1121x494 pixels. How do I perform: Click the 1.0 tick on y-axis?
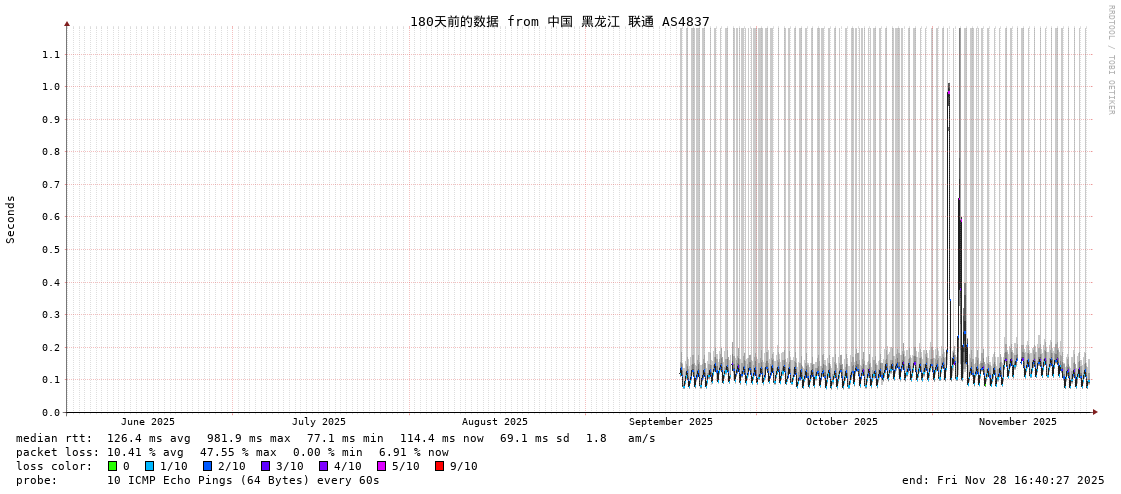[x=50, y=87]
